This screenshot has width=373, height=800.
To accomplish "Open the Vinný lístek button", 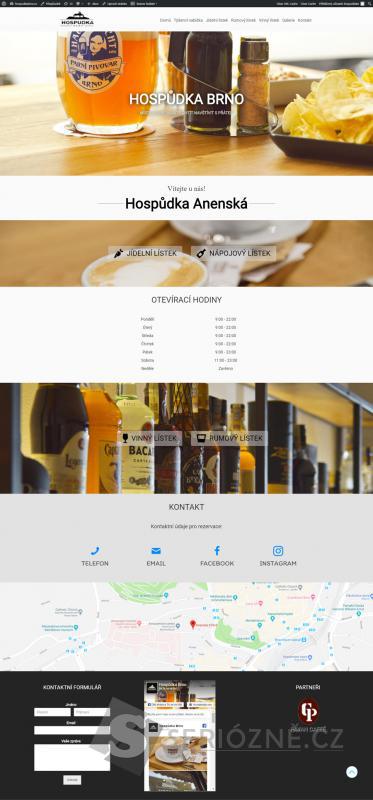I will (150, 438).
